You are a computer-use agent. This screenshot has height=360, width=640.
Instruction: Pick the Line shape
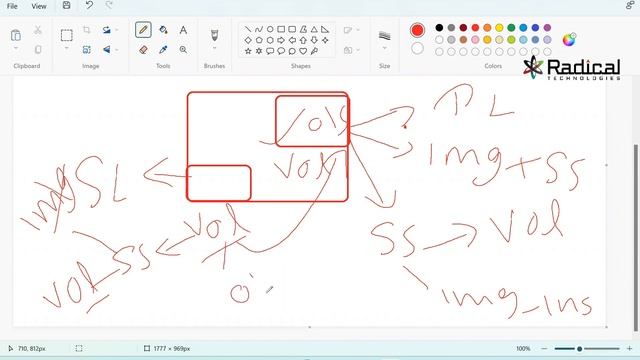pyautogui.click(x=248, y=29)
